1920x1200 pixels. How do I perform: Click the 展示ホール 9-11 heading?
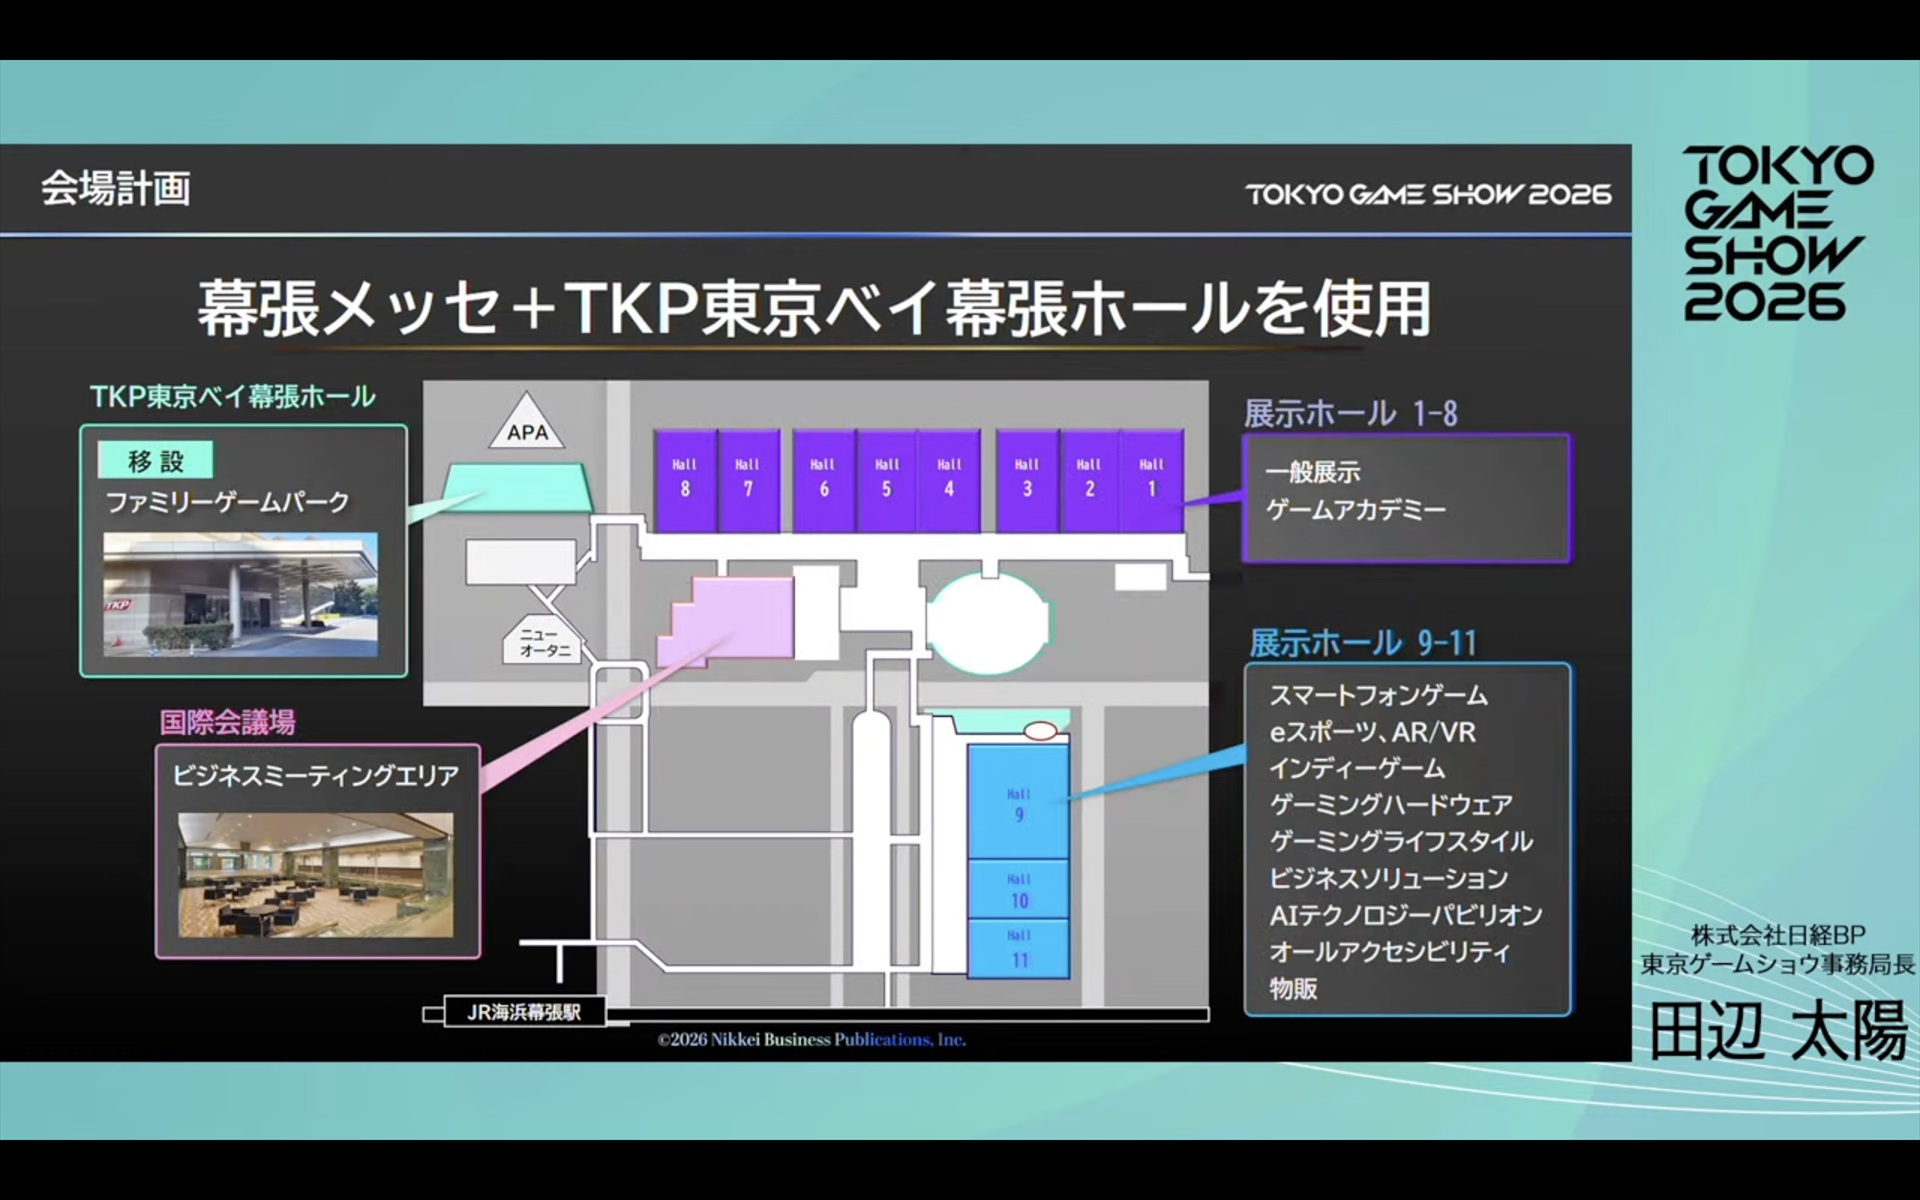(x=1362, y=643)
